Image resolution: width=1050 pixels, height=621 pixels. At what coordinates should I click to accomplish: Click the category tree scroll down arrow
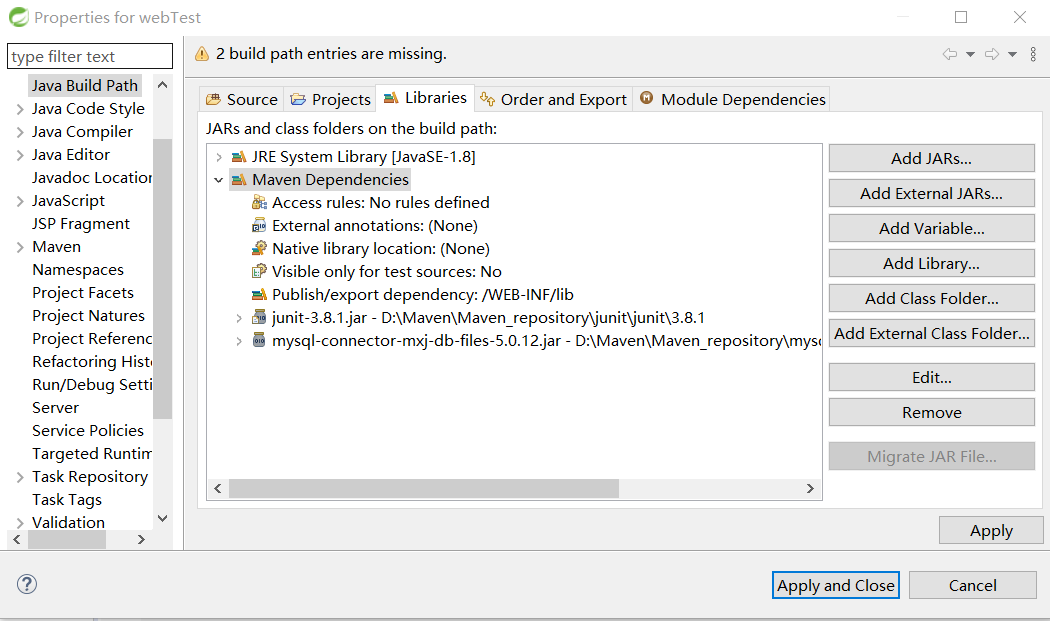tap(162, 519)
